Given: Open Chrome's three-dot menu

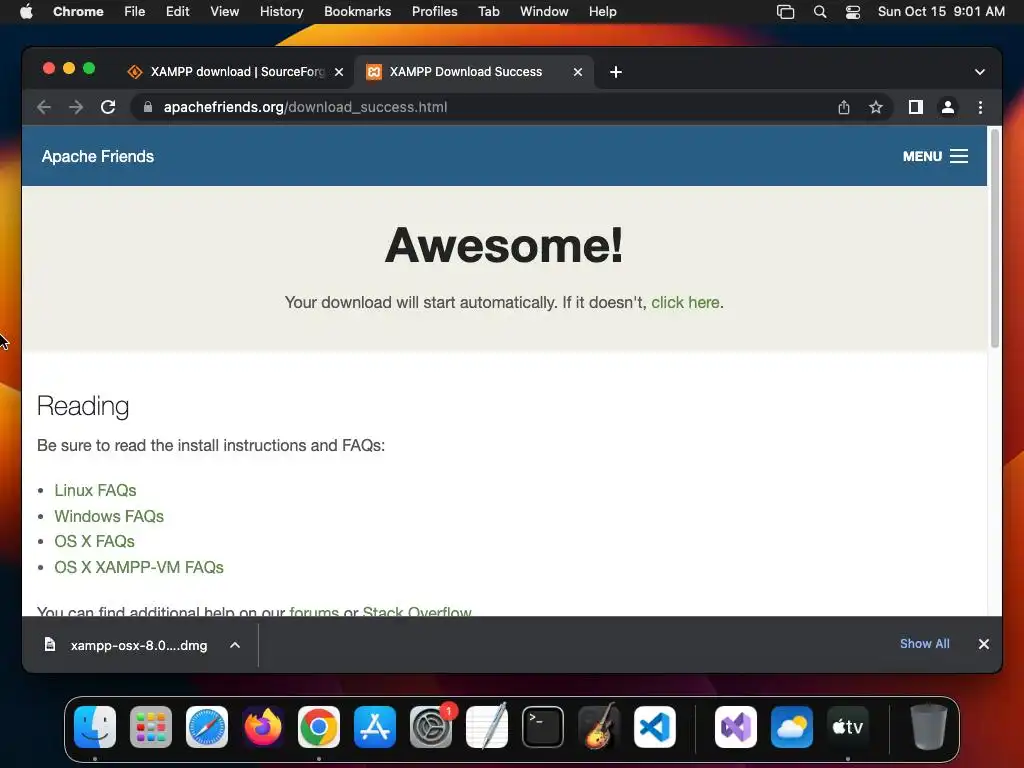Looking at the screenshot, I should click(980, 107).
